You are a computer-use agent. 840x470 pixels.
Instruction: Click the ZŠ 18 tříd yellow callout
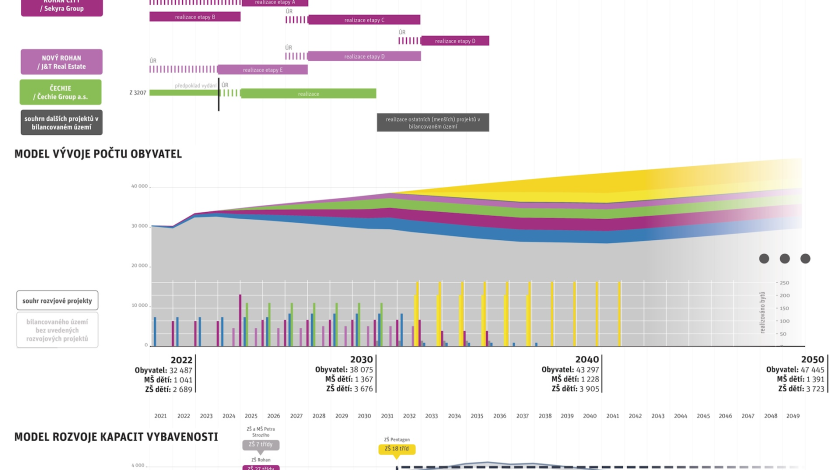click(x=397, y=449)
